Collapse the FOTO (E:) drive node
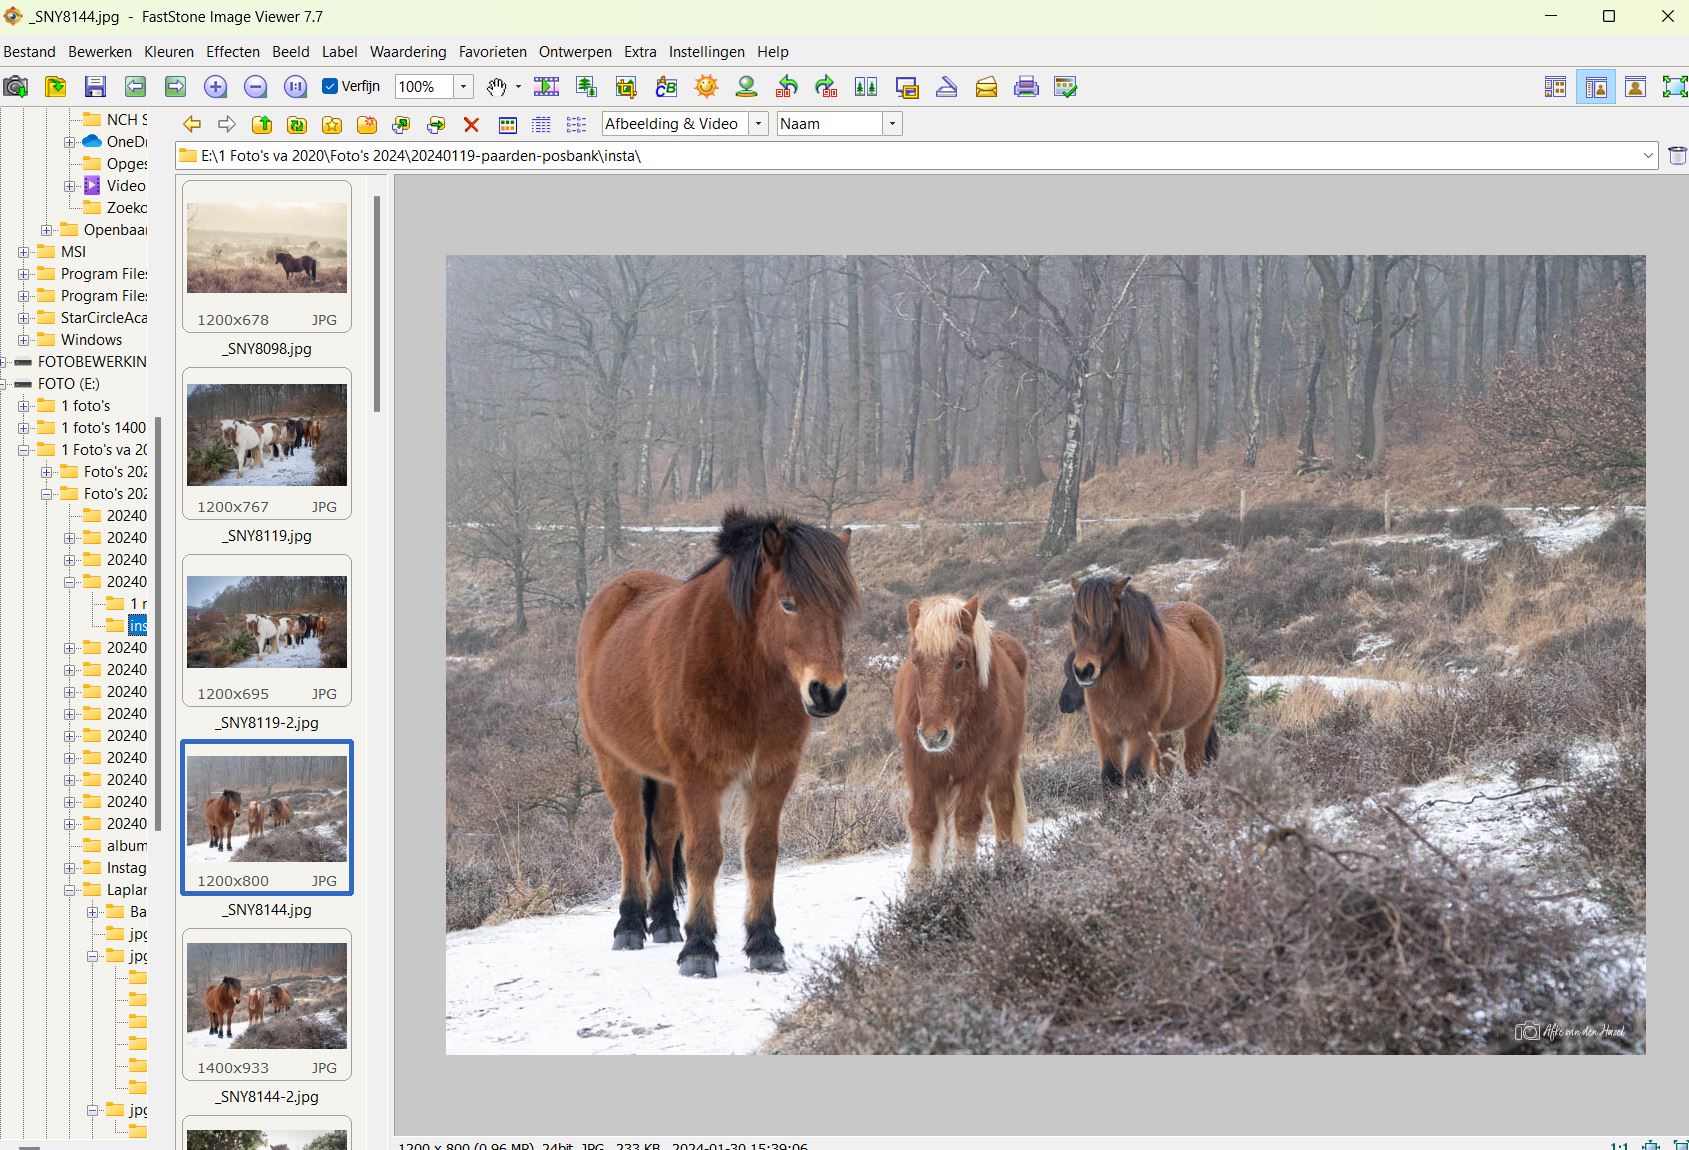 [x=4, y=384]
